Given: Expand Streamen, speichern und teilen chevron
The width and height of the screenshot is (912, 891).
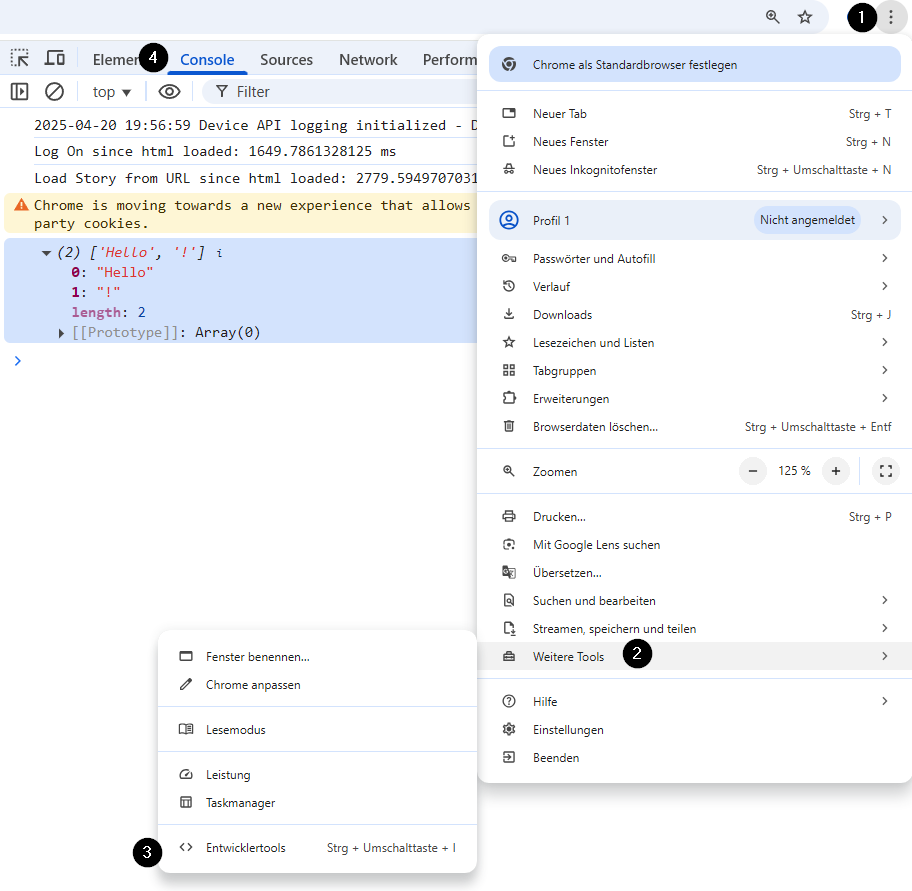Looking at the screenshot, I should pos(885,628).
